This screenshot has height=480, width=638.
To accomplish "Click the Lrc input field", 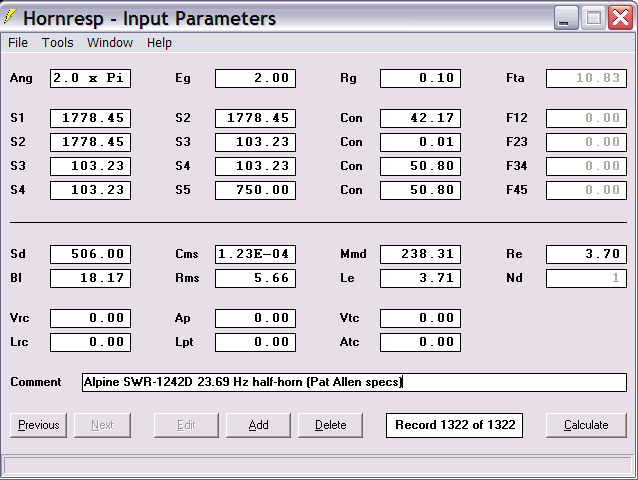I will click(x=90, y=342).
